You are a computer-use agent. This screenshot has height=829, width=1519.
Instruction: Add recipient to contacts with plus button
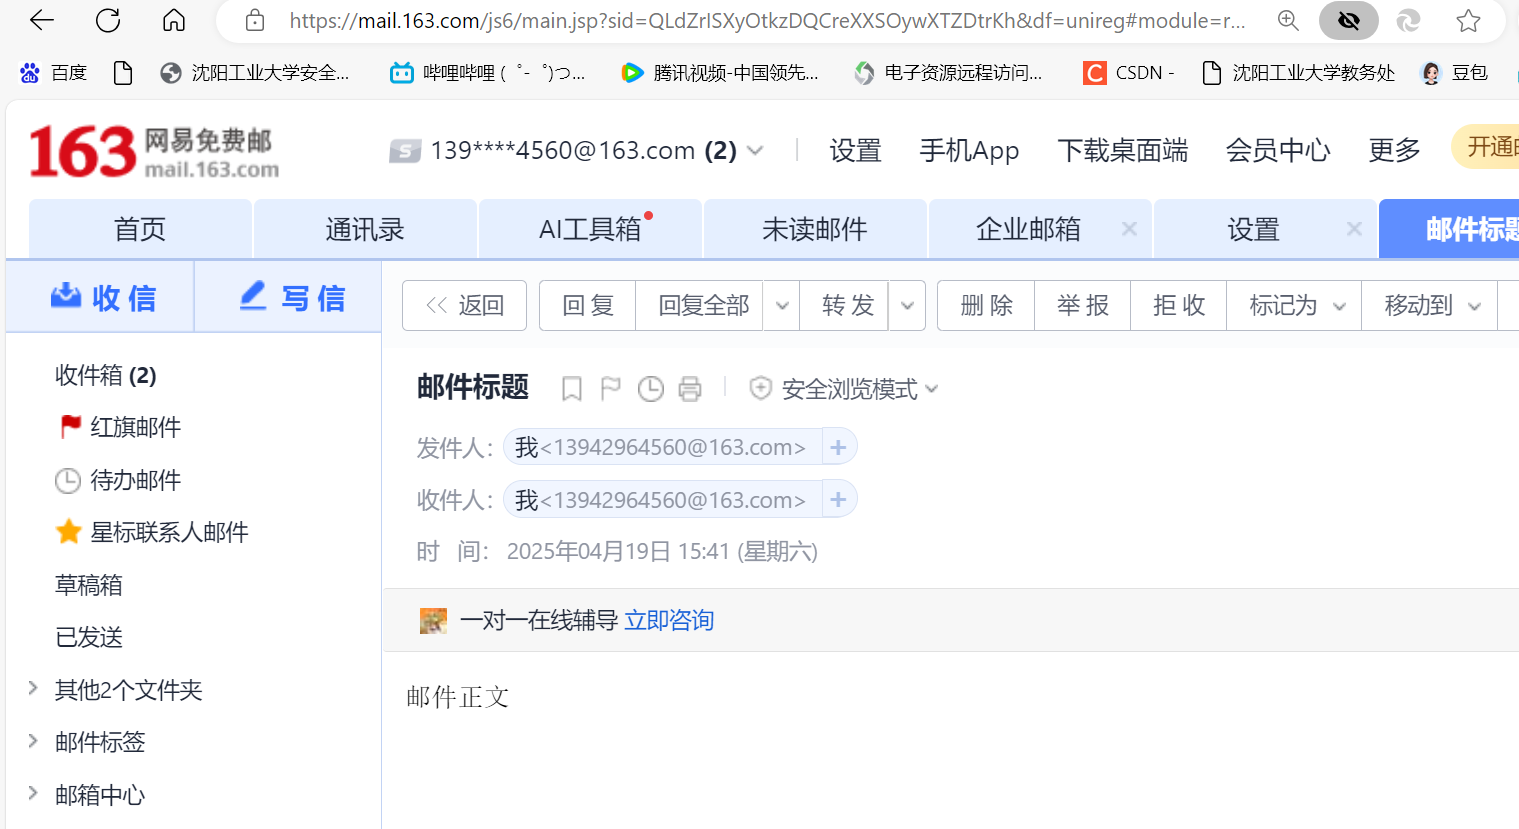838,499
